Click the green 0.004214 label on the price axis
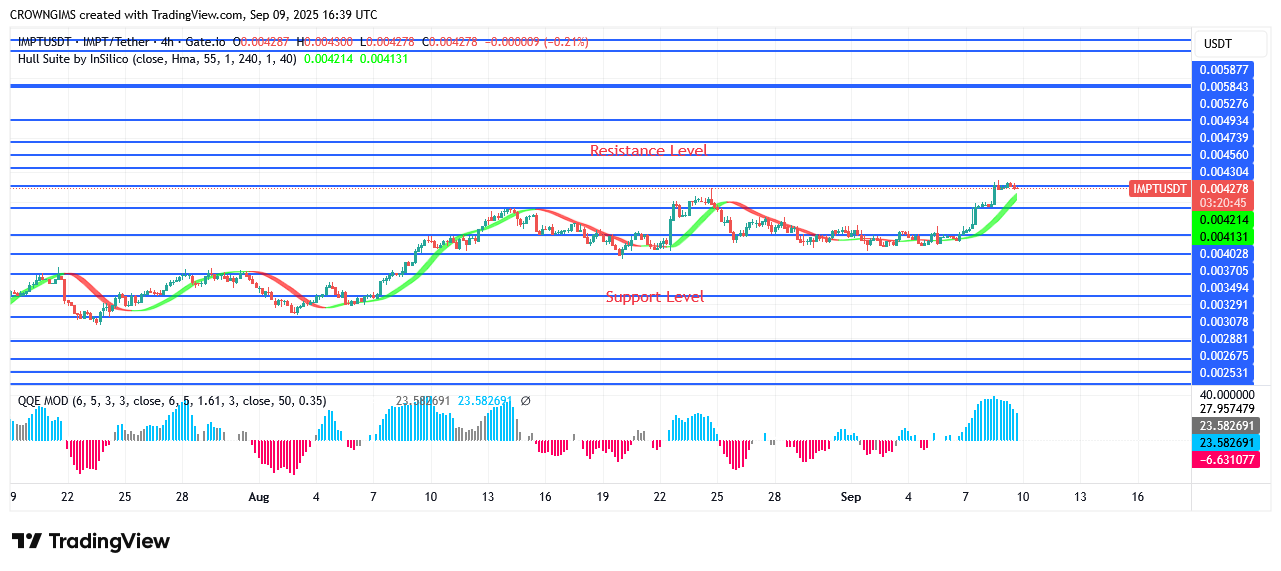This screenshot has width=1281, height=571. (x=1223, y=220)
